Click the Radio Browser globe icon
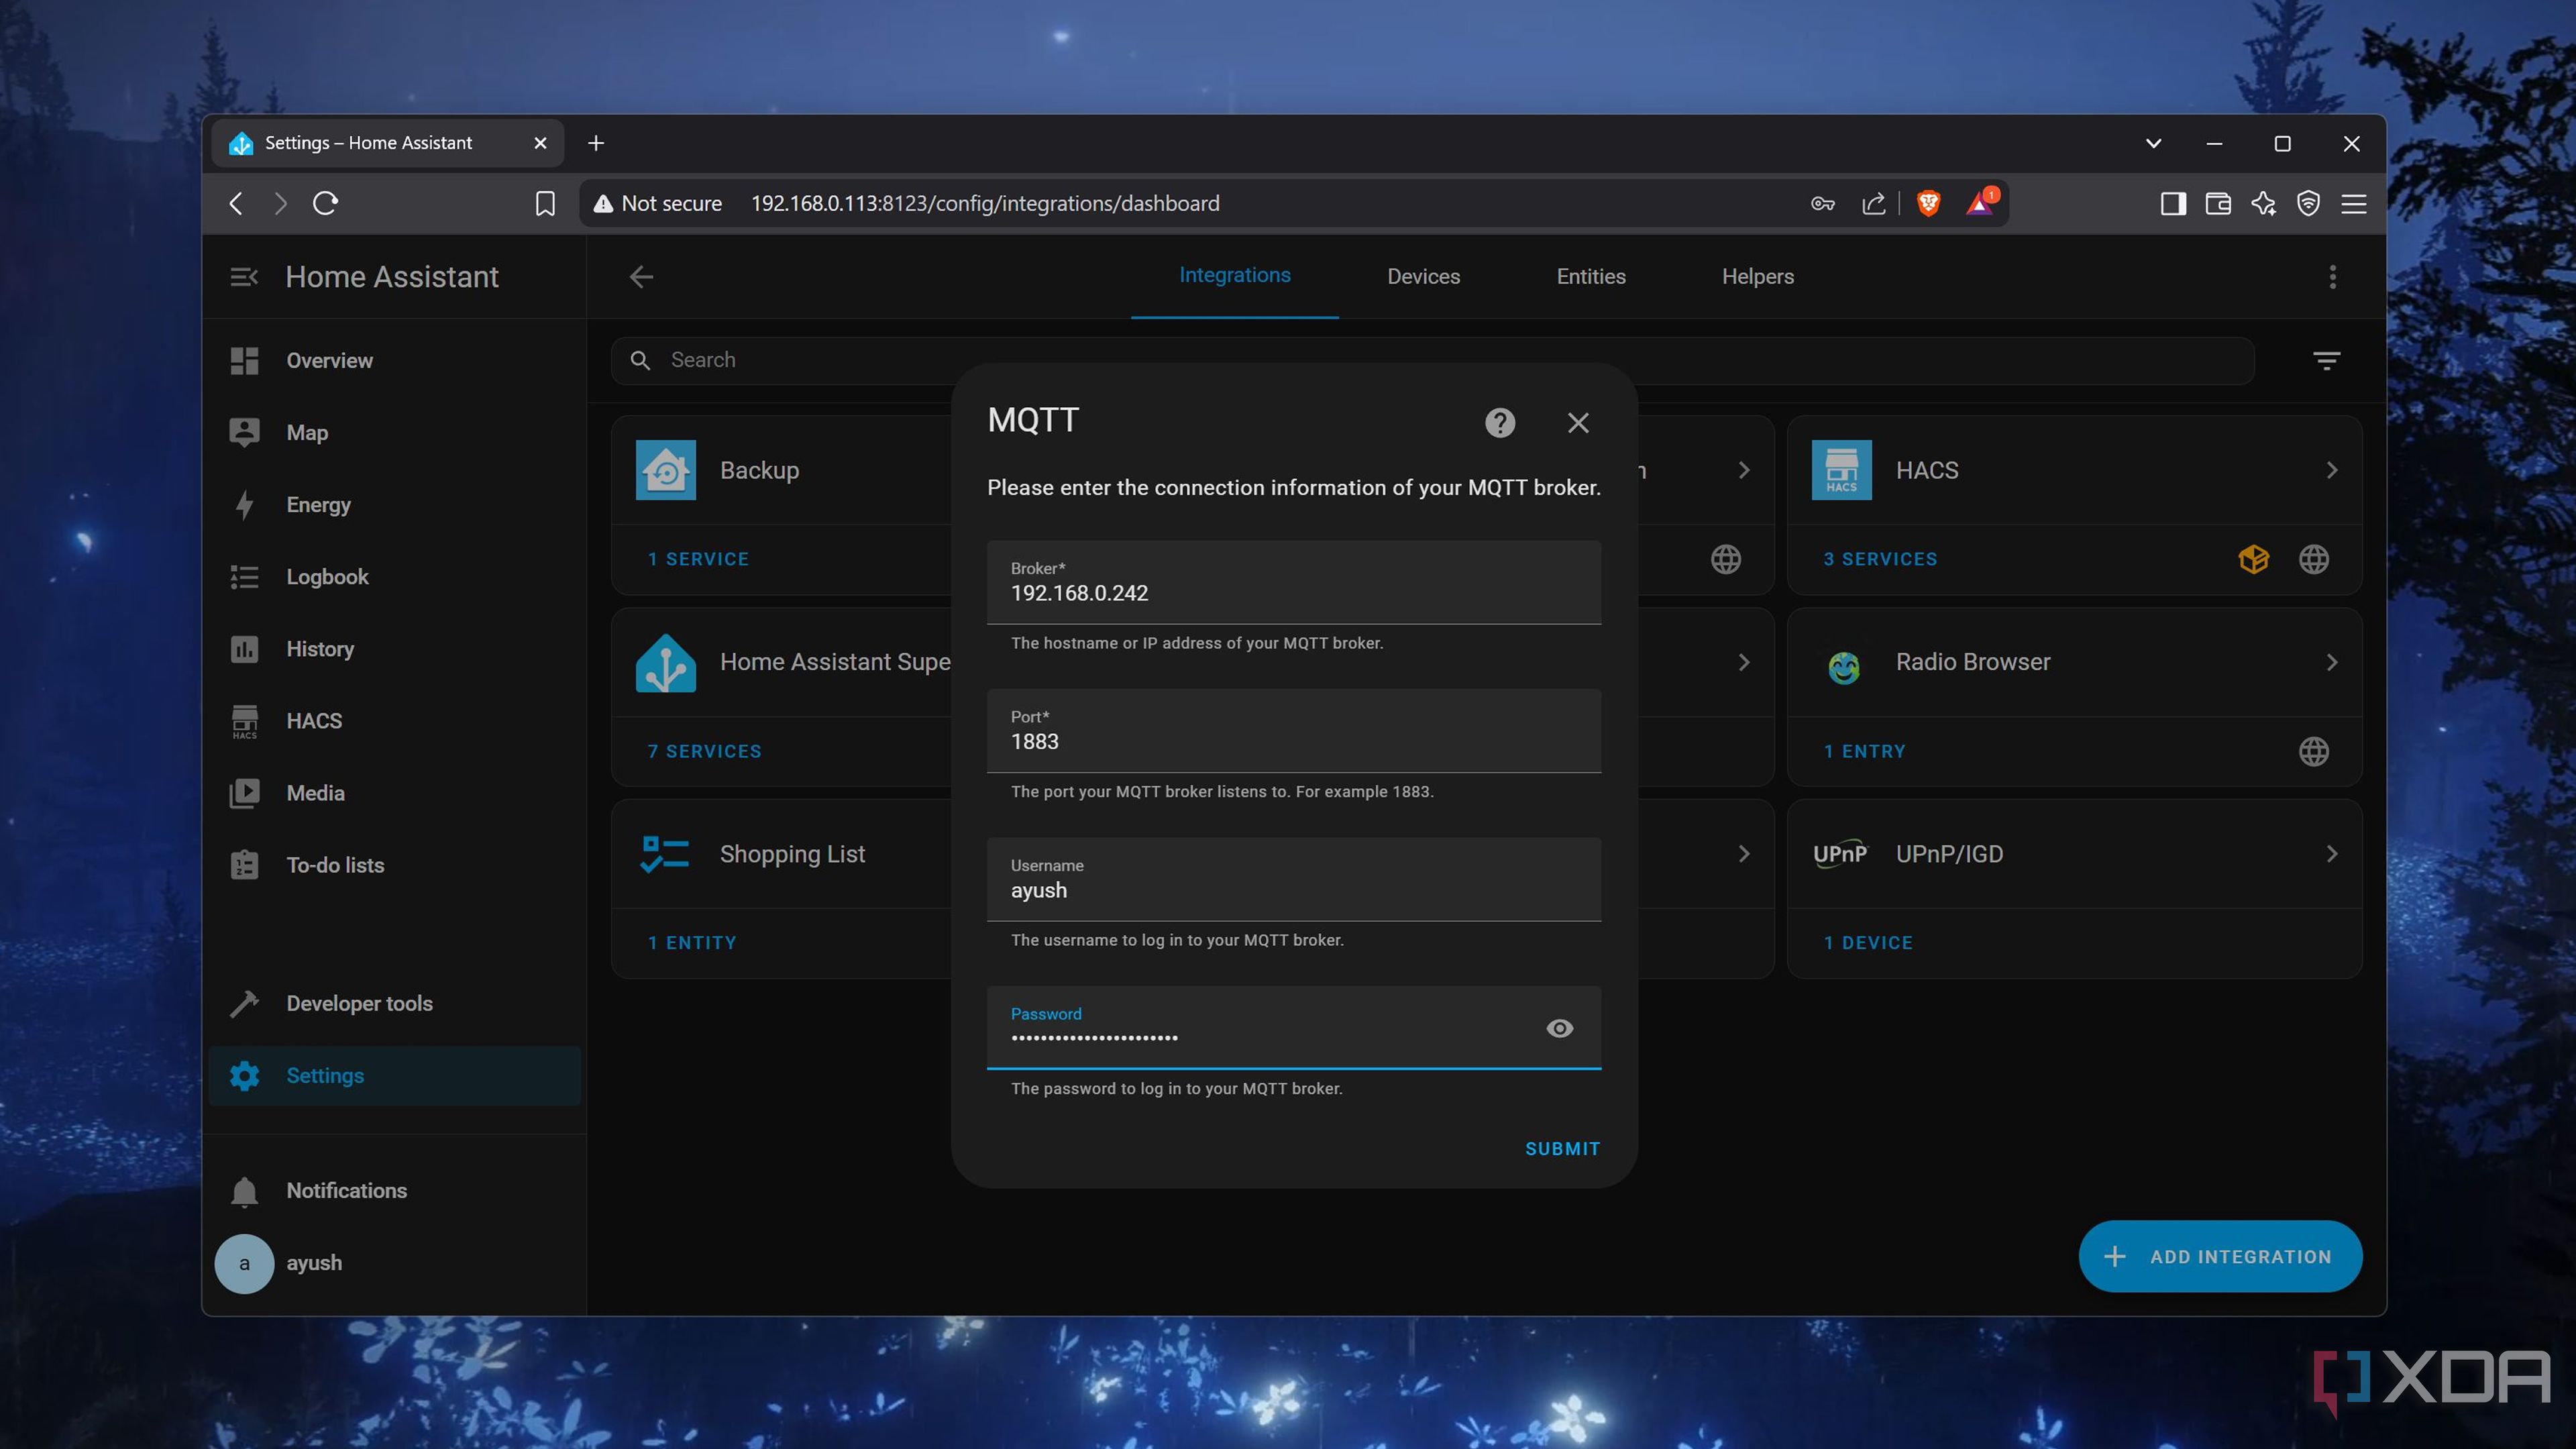 click(x=2313, y=751)
